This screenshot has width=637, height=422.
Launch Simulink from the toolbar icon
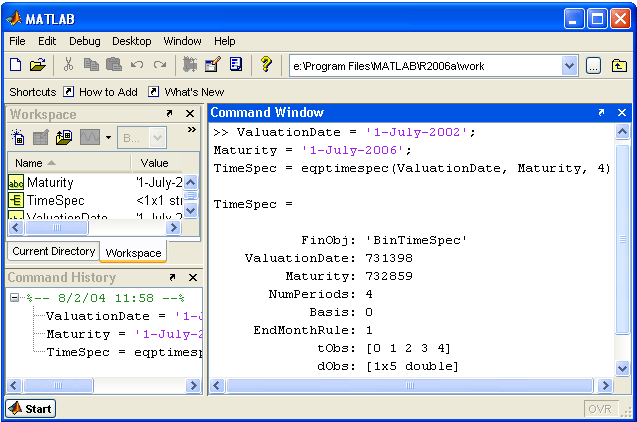point(190,65)
